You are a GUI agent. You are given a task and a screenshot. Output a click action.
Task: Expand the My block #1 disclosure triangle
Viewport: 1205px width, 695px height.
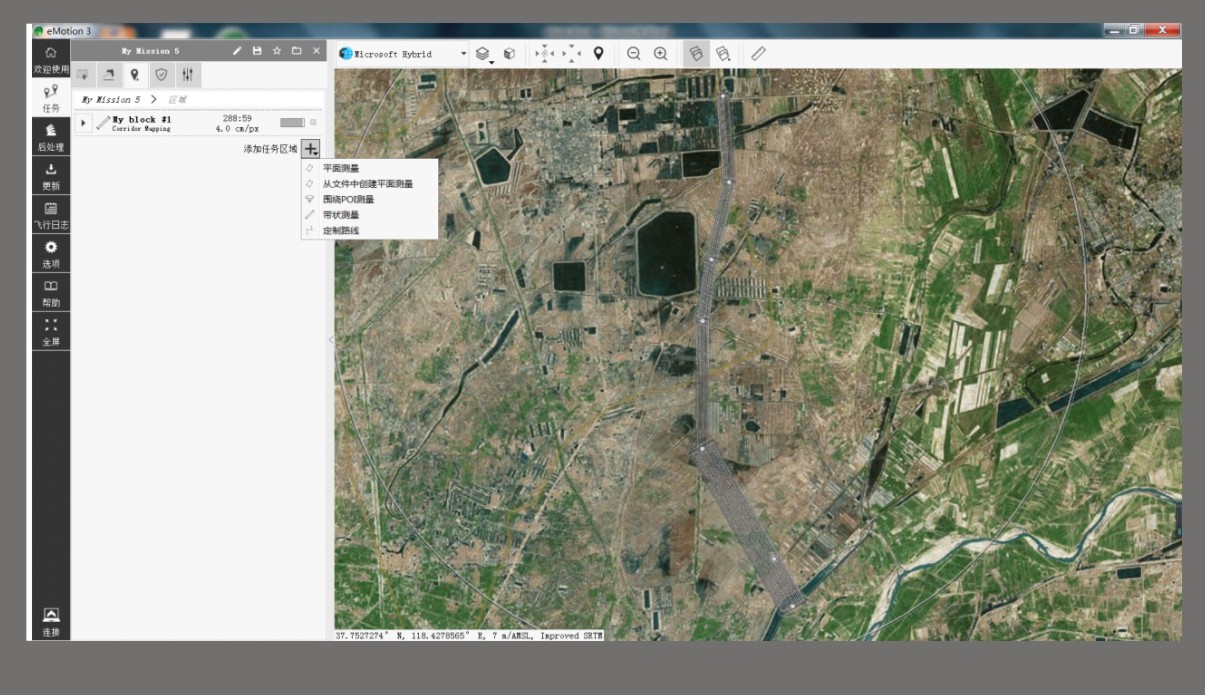point(84,123)
